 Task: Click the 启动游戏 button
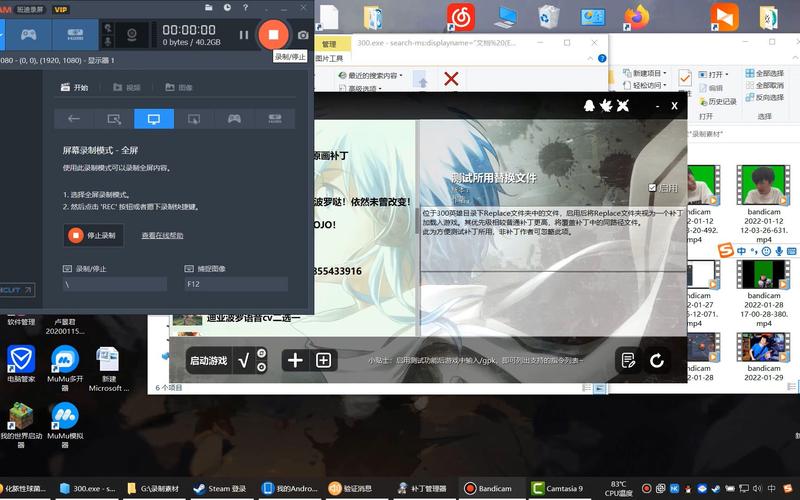208,360
